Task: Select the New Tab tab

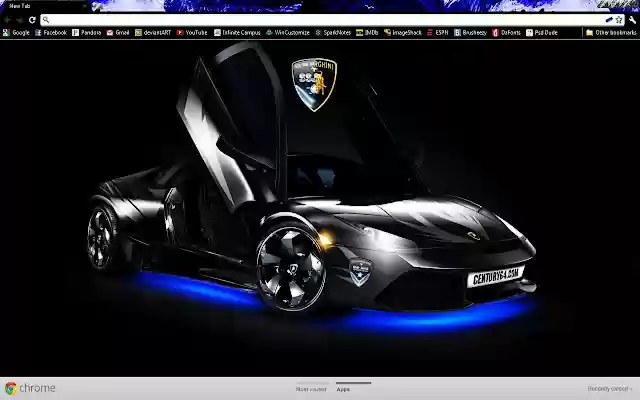Action: coord(43,6)
